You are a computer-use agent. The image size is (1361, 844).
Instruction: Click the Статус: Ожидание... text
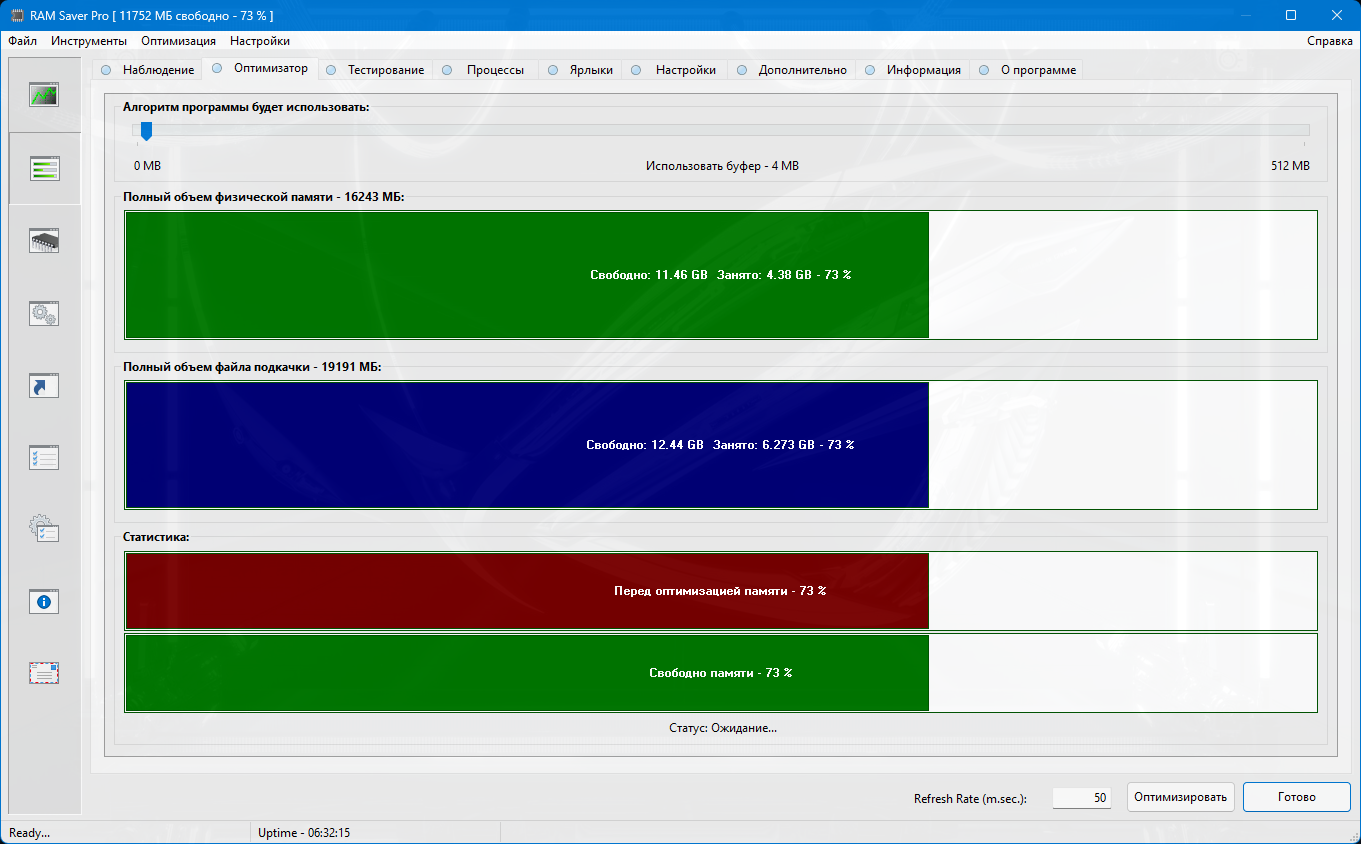pos(723,728)
